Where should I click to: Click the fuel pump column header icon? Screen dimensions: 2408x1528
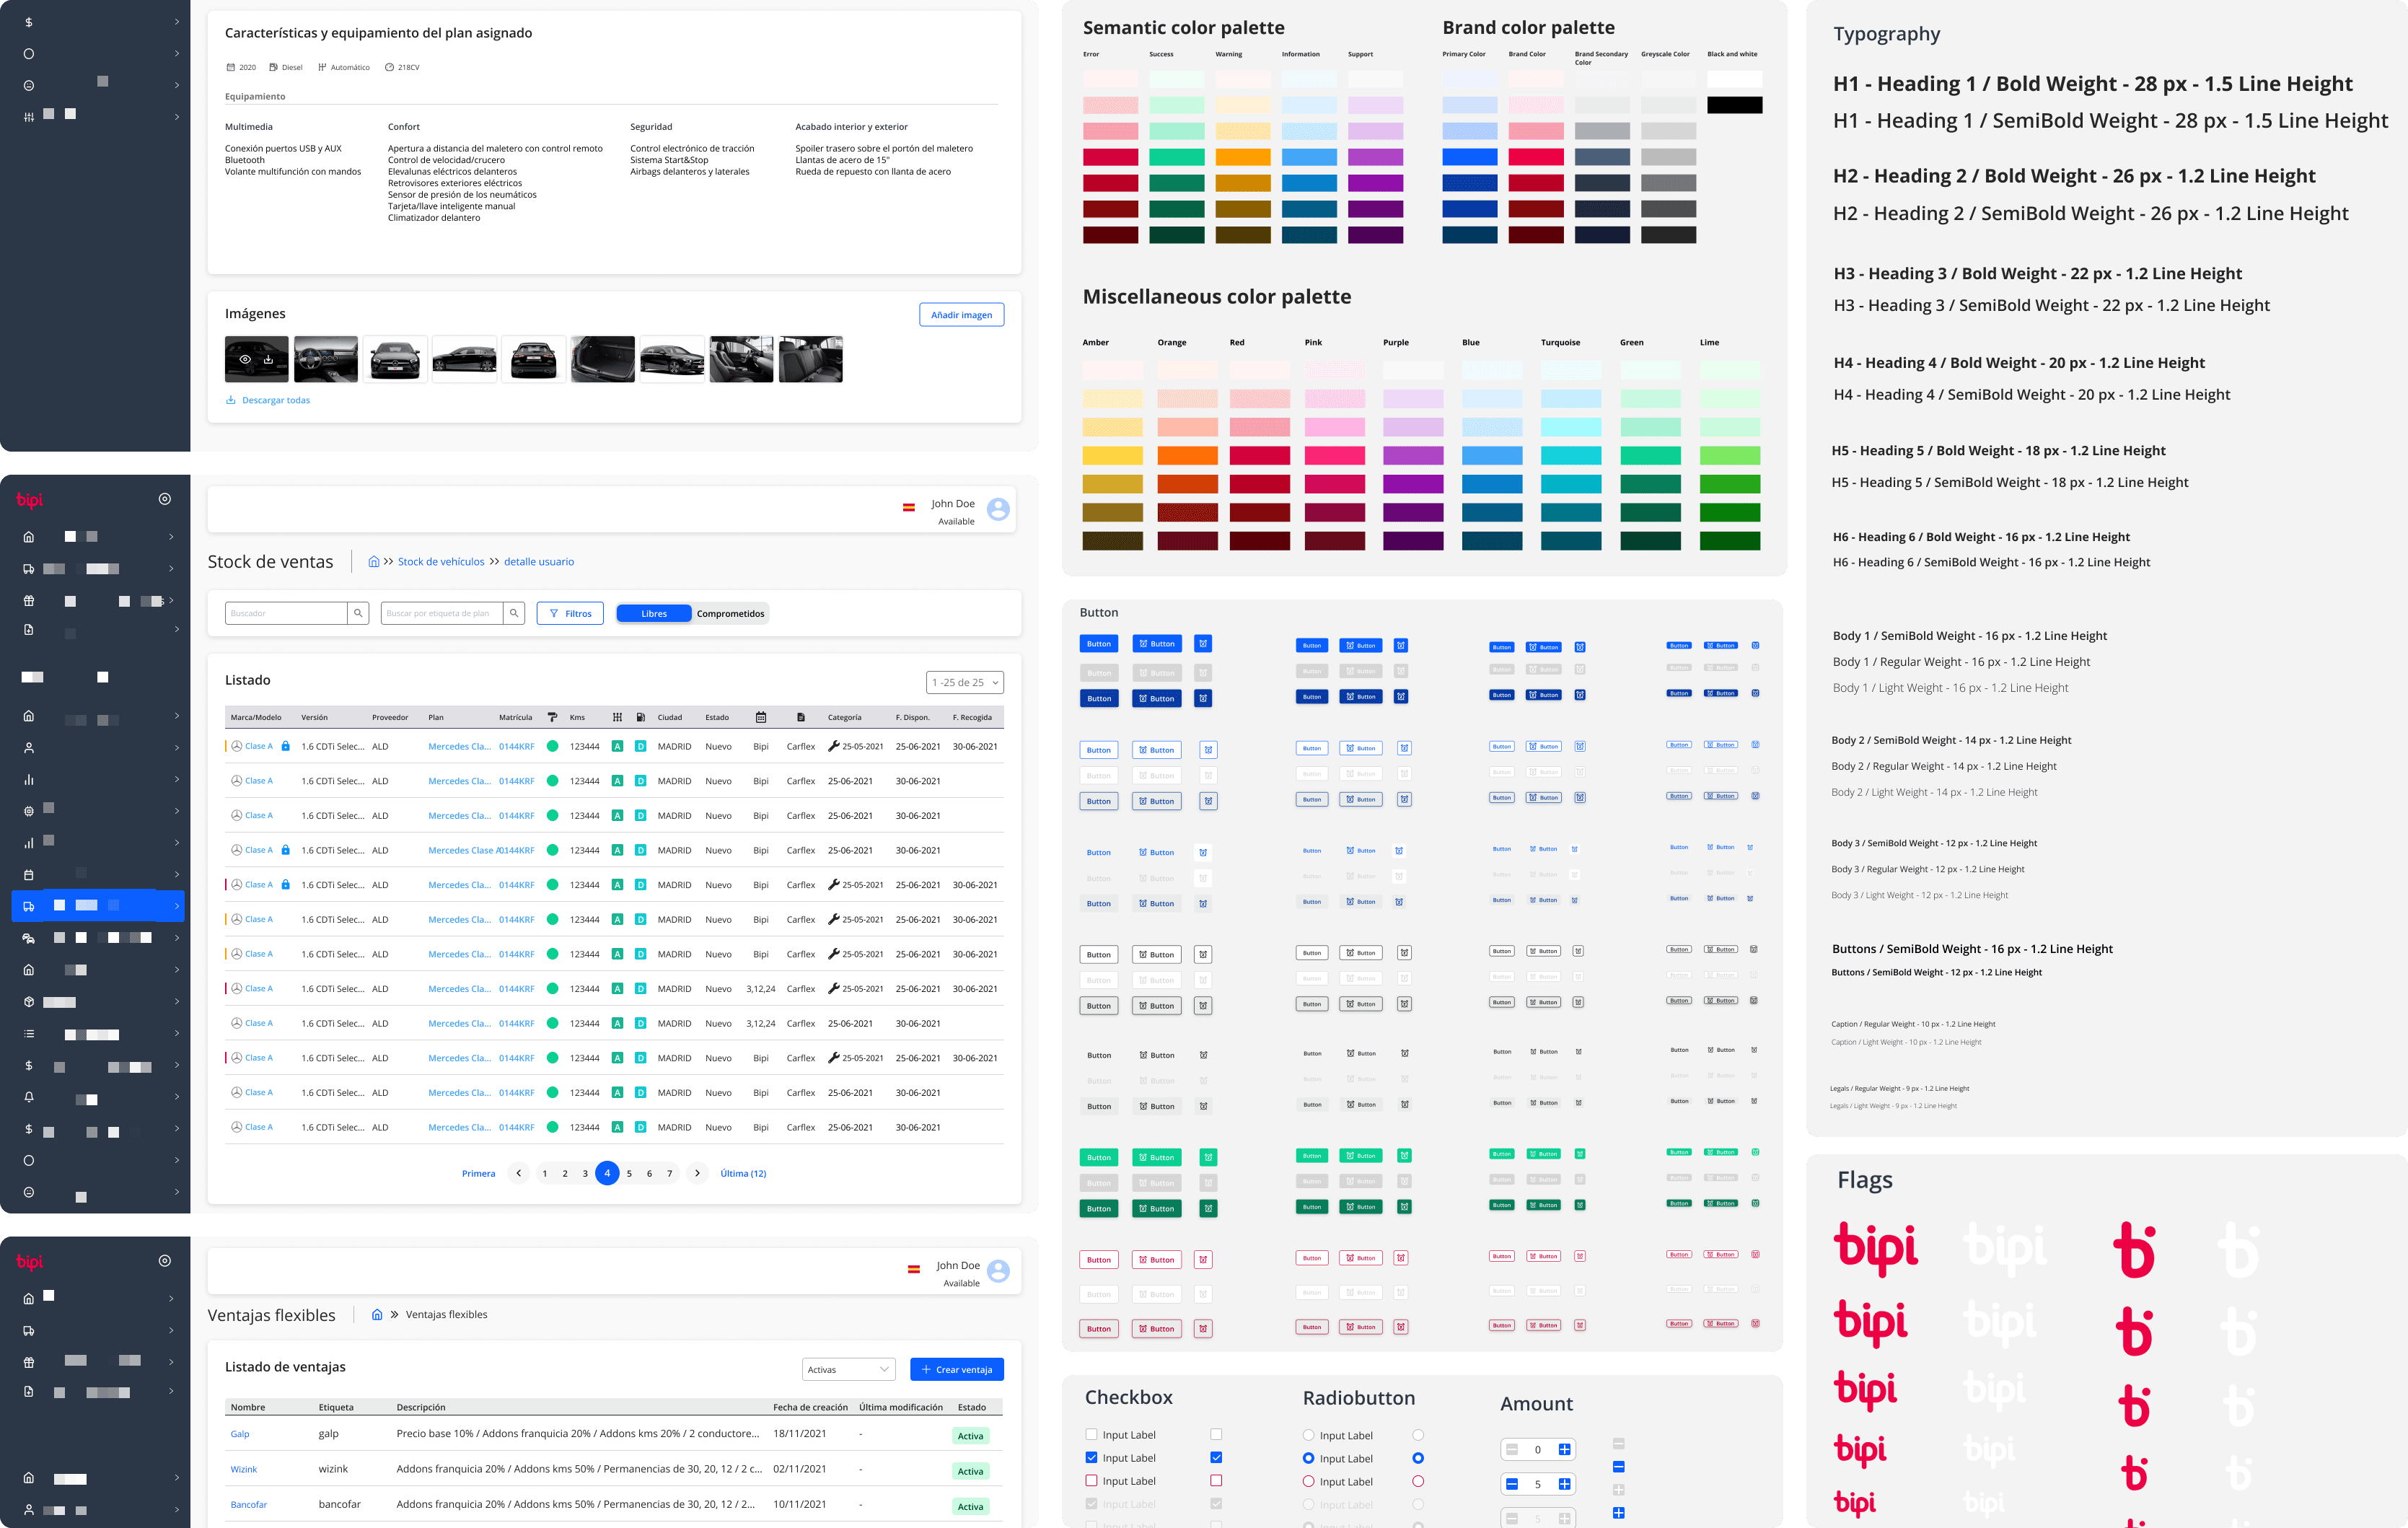(640, 717)
